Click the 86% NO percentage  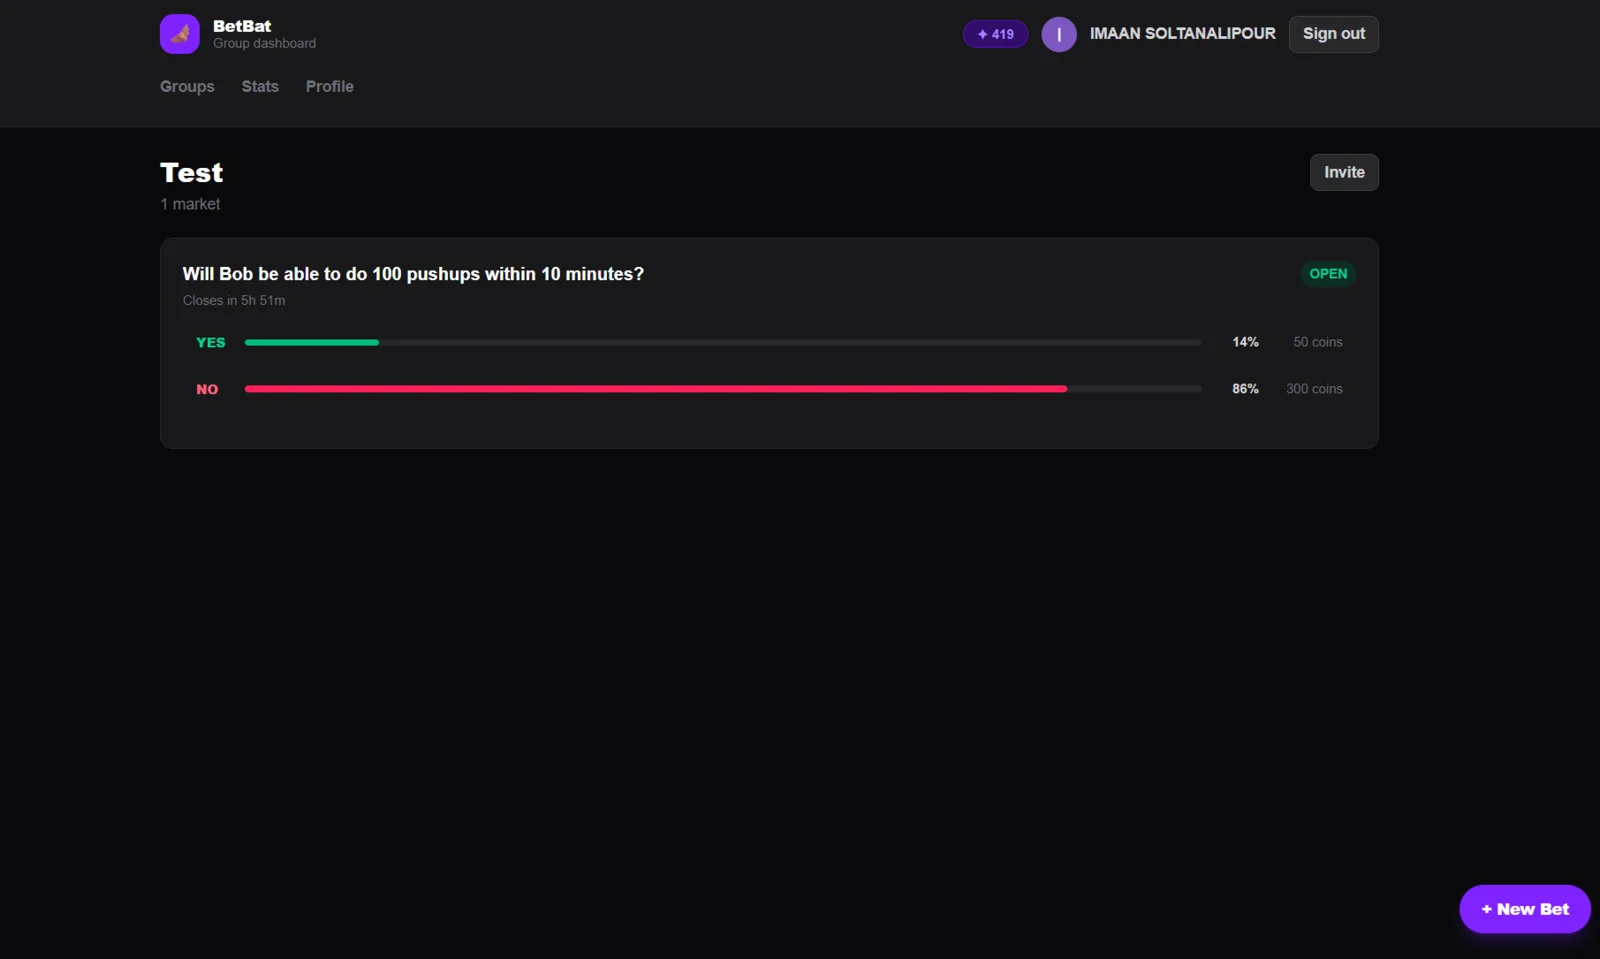click(x=1245, y=389)
